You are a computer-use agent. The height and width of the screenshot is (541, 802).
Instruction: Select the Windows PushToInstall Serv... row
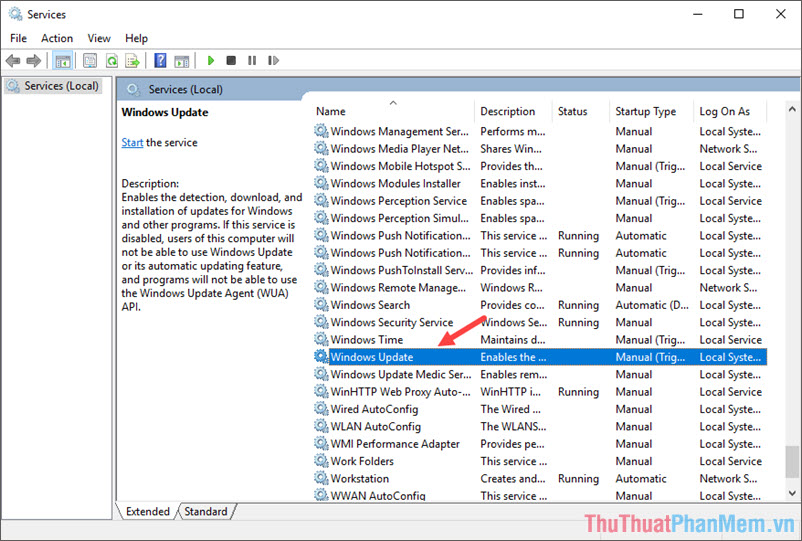[540, 270]
